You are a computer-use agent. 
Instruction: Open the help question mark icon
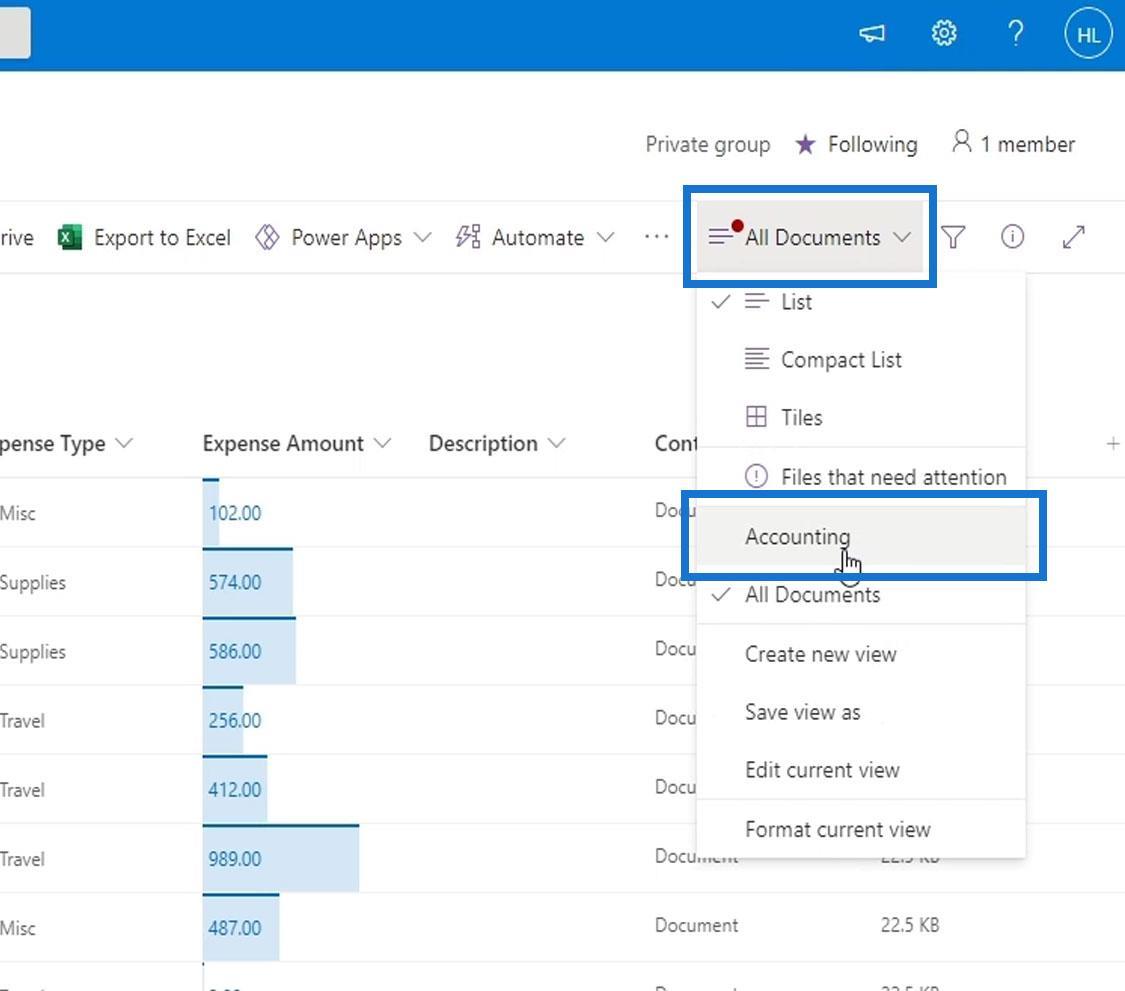1015,33
